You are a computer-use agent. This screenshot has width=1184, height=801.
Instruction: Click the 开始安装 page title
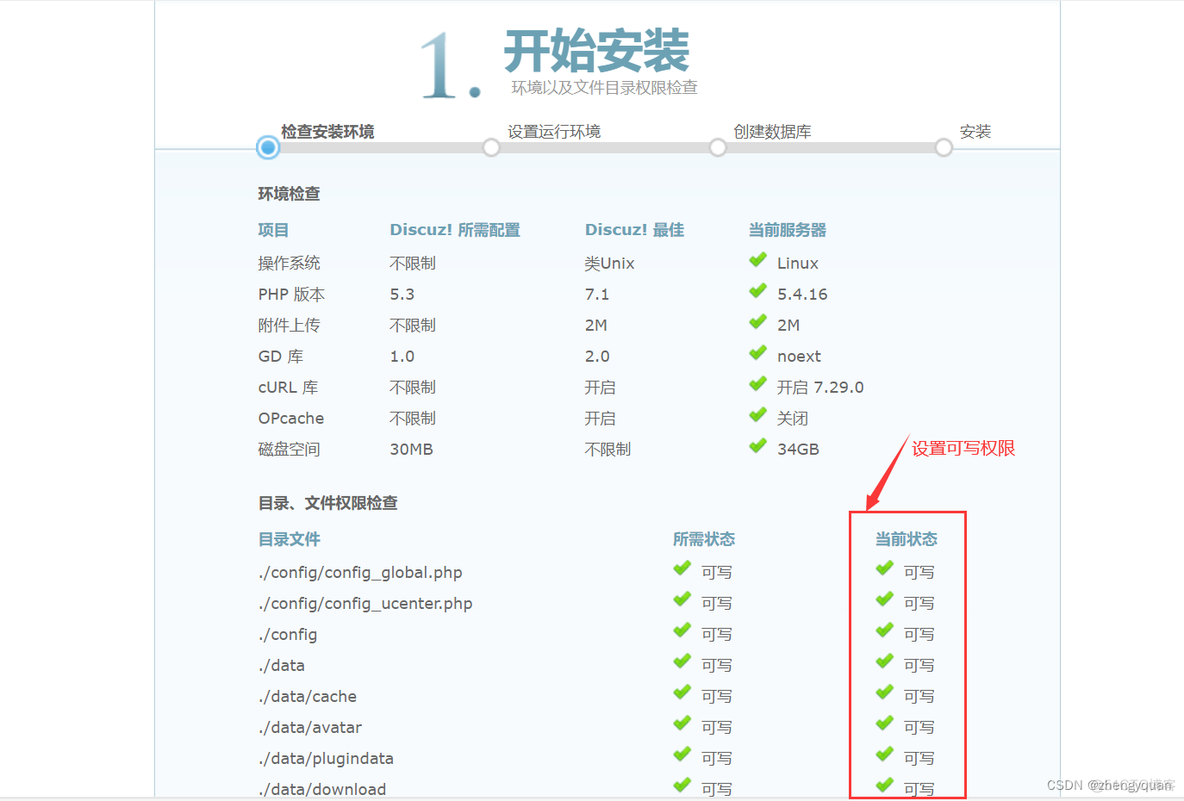coord(597,51)
